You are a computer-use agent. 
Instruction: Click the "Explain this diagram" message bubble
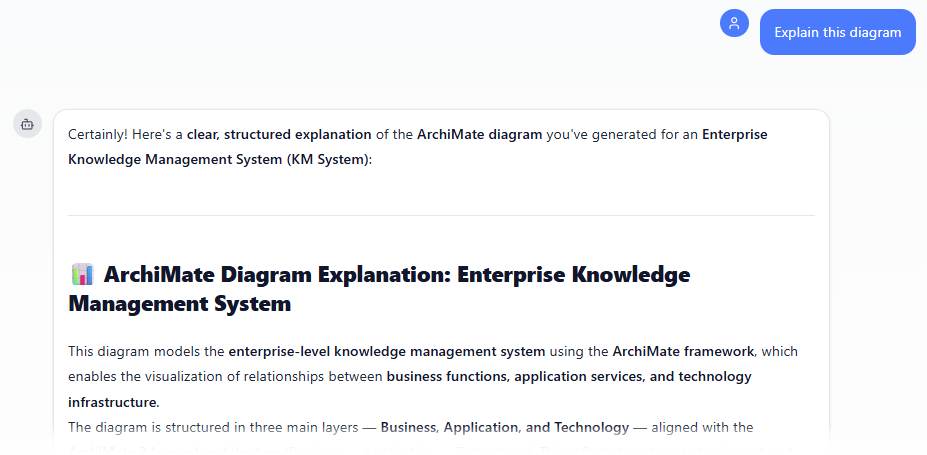[837, 32]
